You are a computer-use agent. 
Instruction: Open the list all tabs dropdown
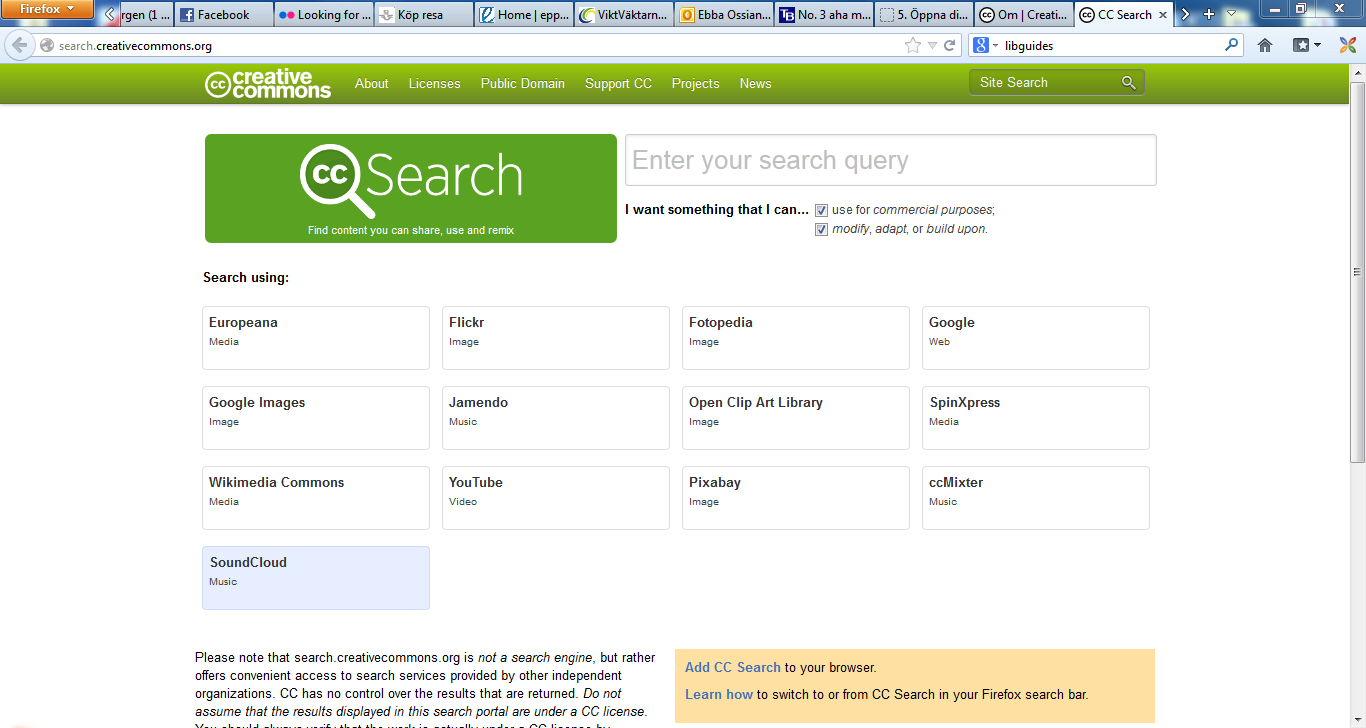1231,15
